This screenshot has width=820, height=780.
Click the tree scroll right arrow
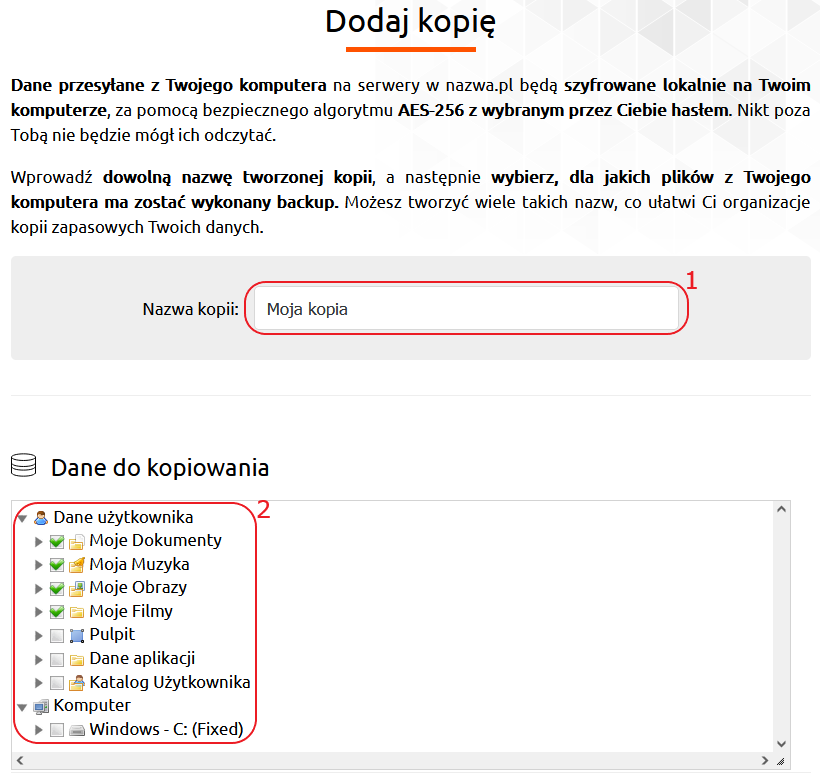pyautogui.click(x=765, y=761)
